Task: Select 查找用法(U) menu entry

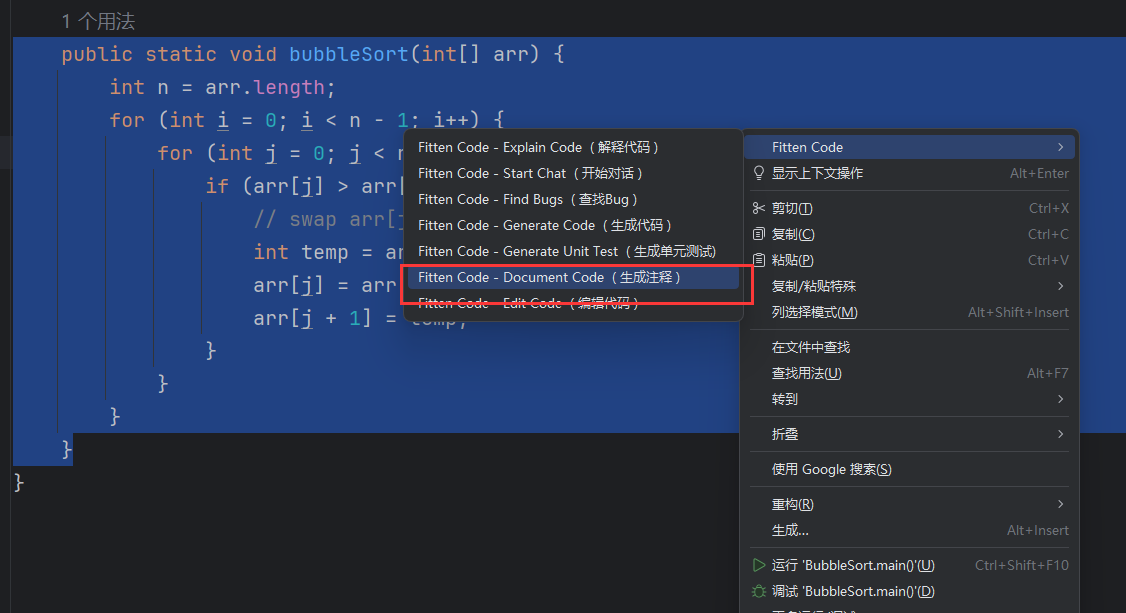Action: (x=909, y=373)
